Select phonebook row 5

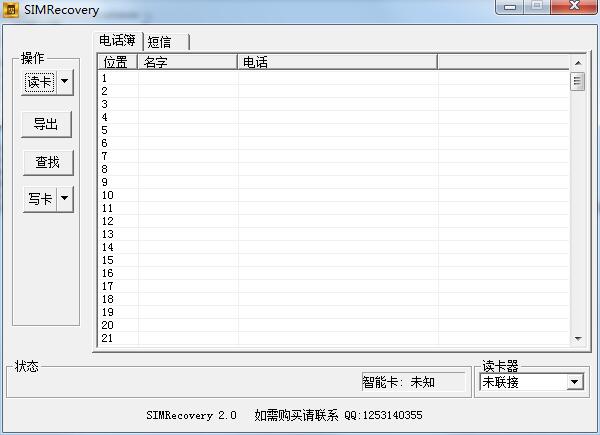pyautogui.click(x=334, y=130)
